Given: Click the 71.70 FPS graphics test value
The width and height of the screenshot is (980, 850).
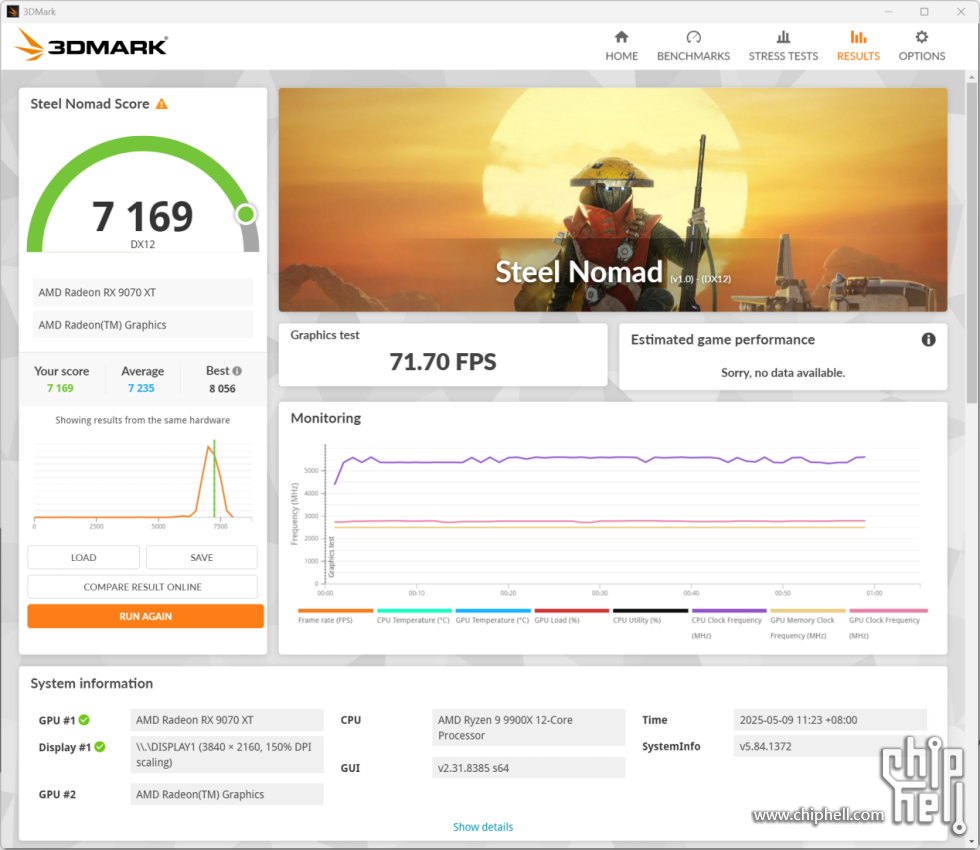Looking at the screenshot, I should pyautogui.click(x=443, y=362).
